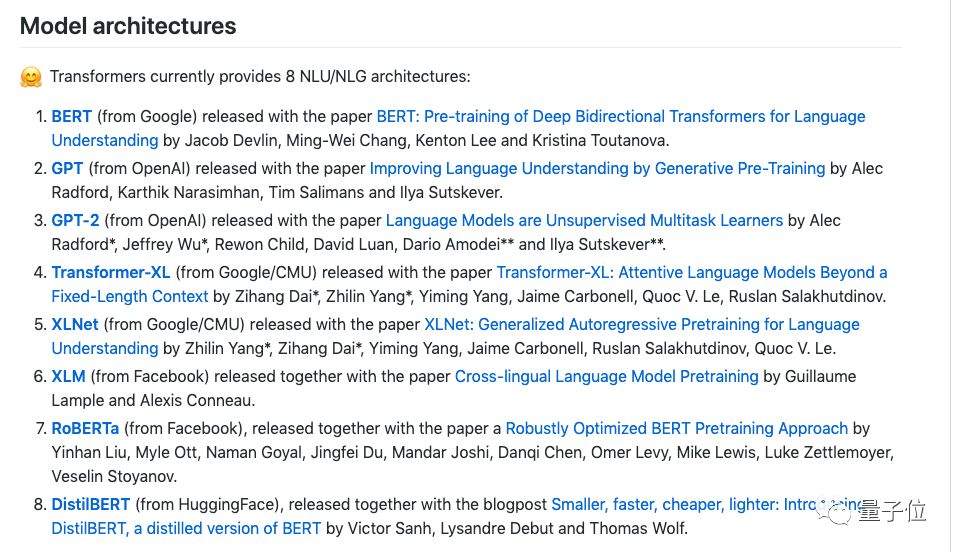Go to the bold XLNet model link

(75, 324)
